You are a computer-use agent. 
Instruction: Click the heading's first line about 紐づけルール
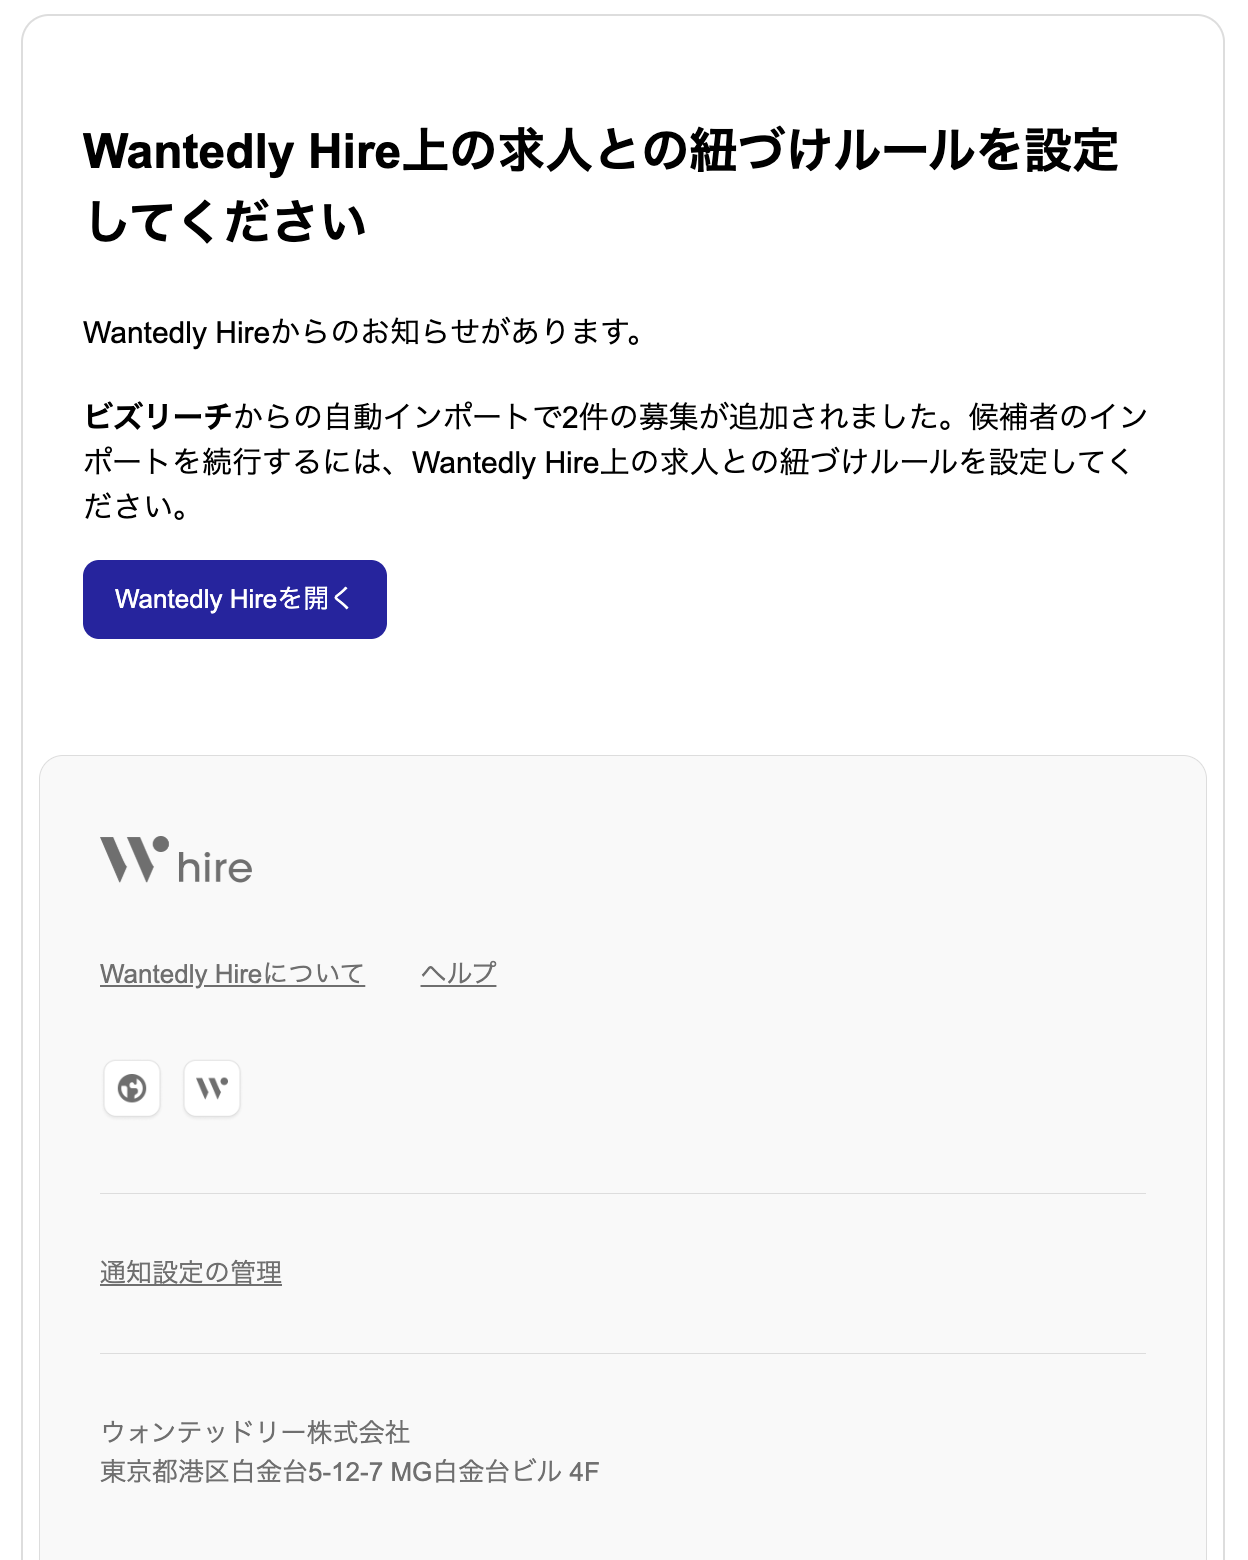(x=600, y=151)
